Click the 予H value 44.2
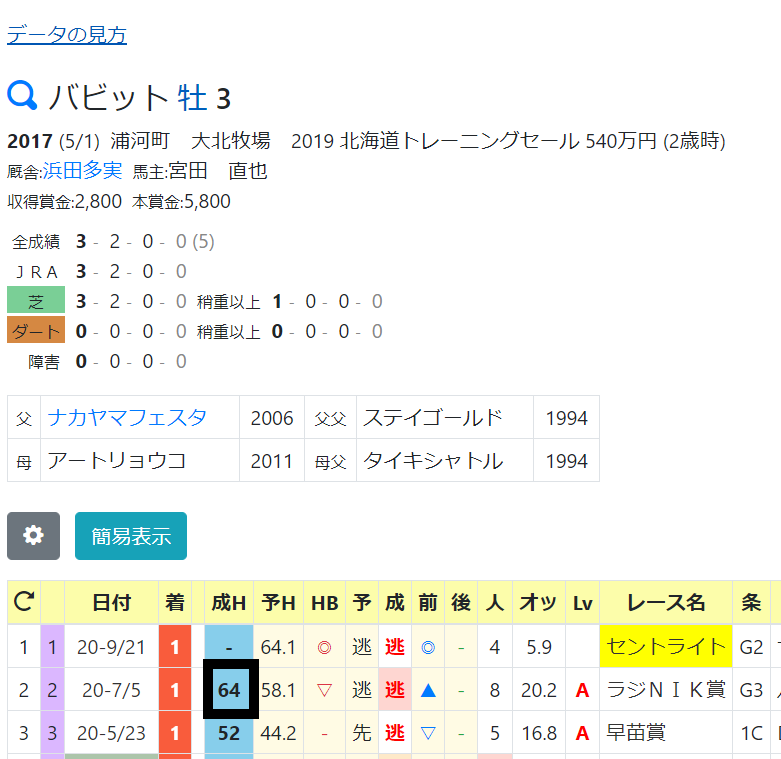This screenshot has height=759, width=781. pos(278,733)
